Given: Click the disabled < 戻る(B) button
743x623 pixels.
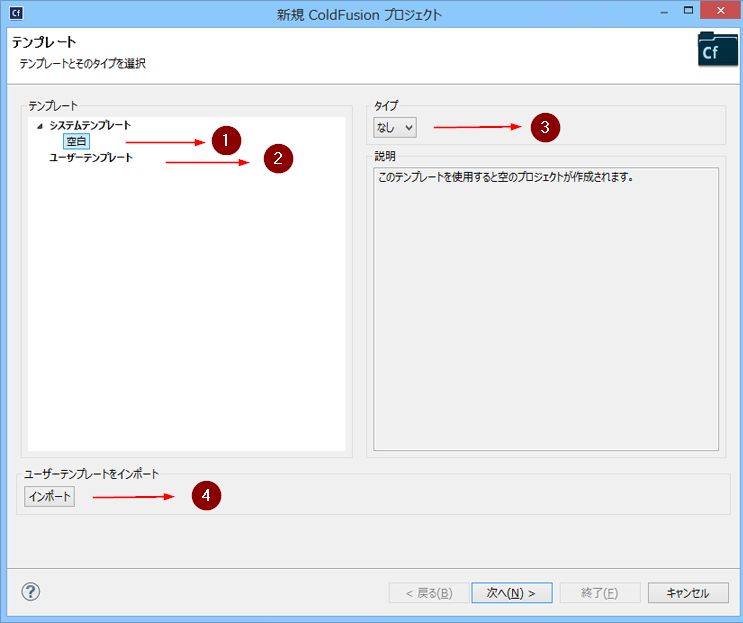Looking at the screenshot, I should (429, 593).
